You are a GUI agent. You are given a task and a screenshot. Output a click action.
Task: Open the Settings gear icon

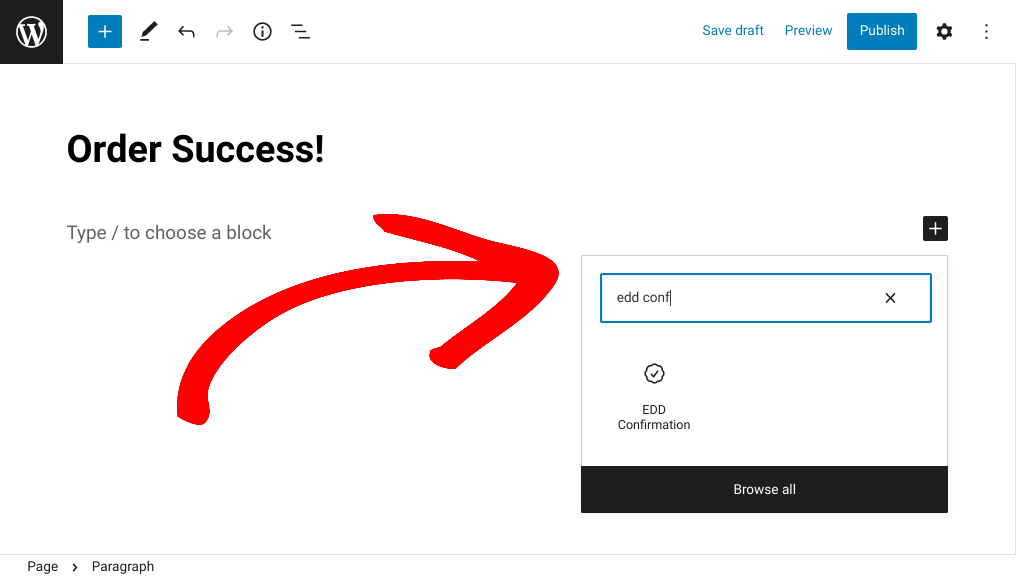(944, 31)
